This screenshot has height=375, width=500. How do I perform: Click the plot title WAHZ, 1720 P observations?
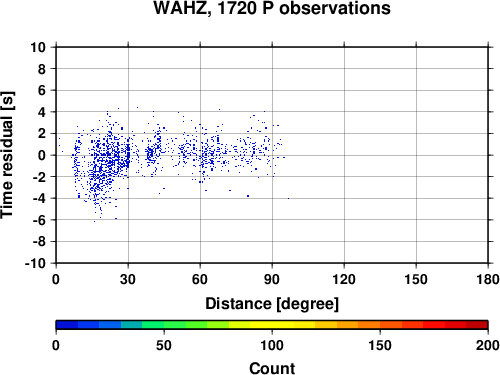coord(272,8)
